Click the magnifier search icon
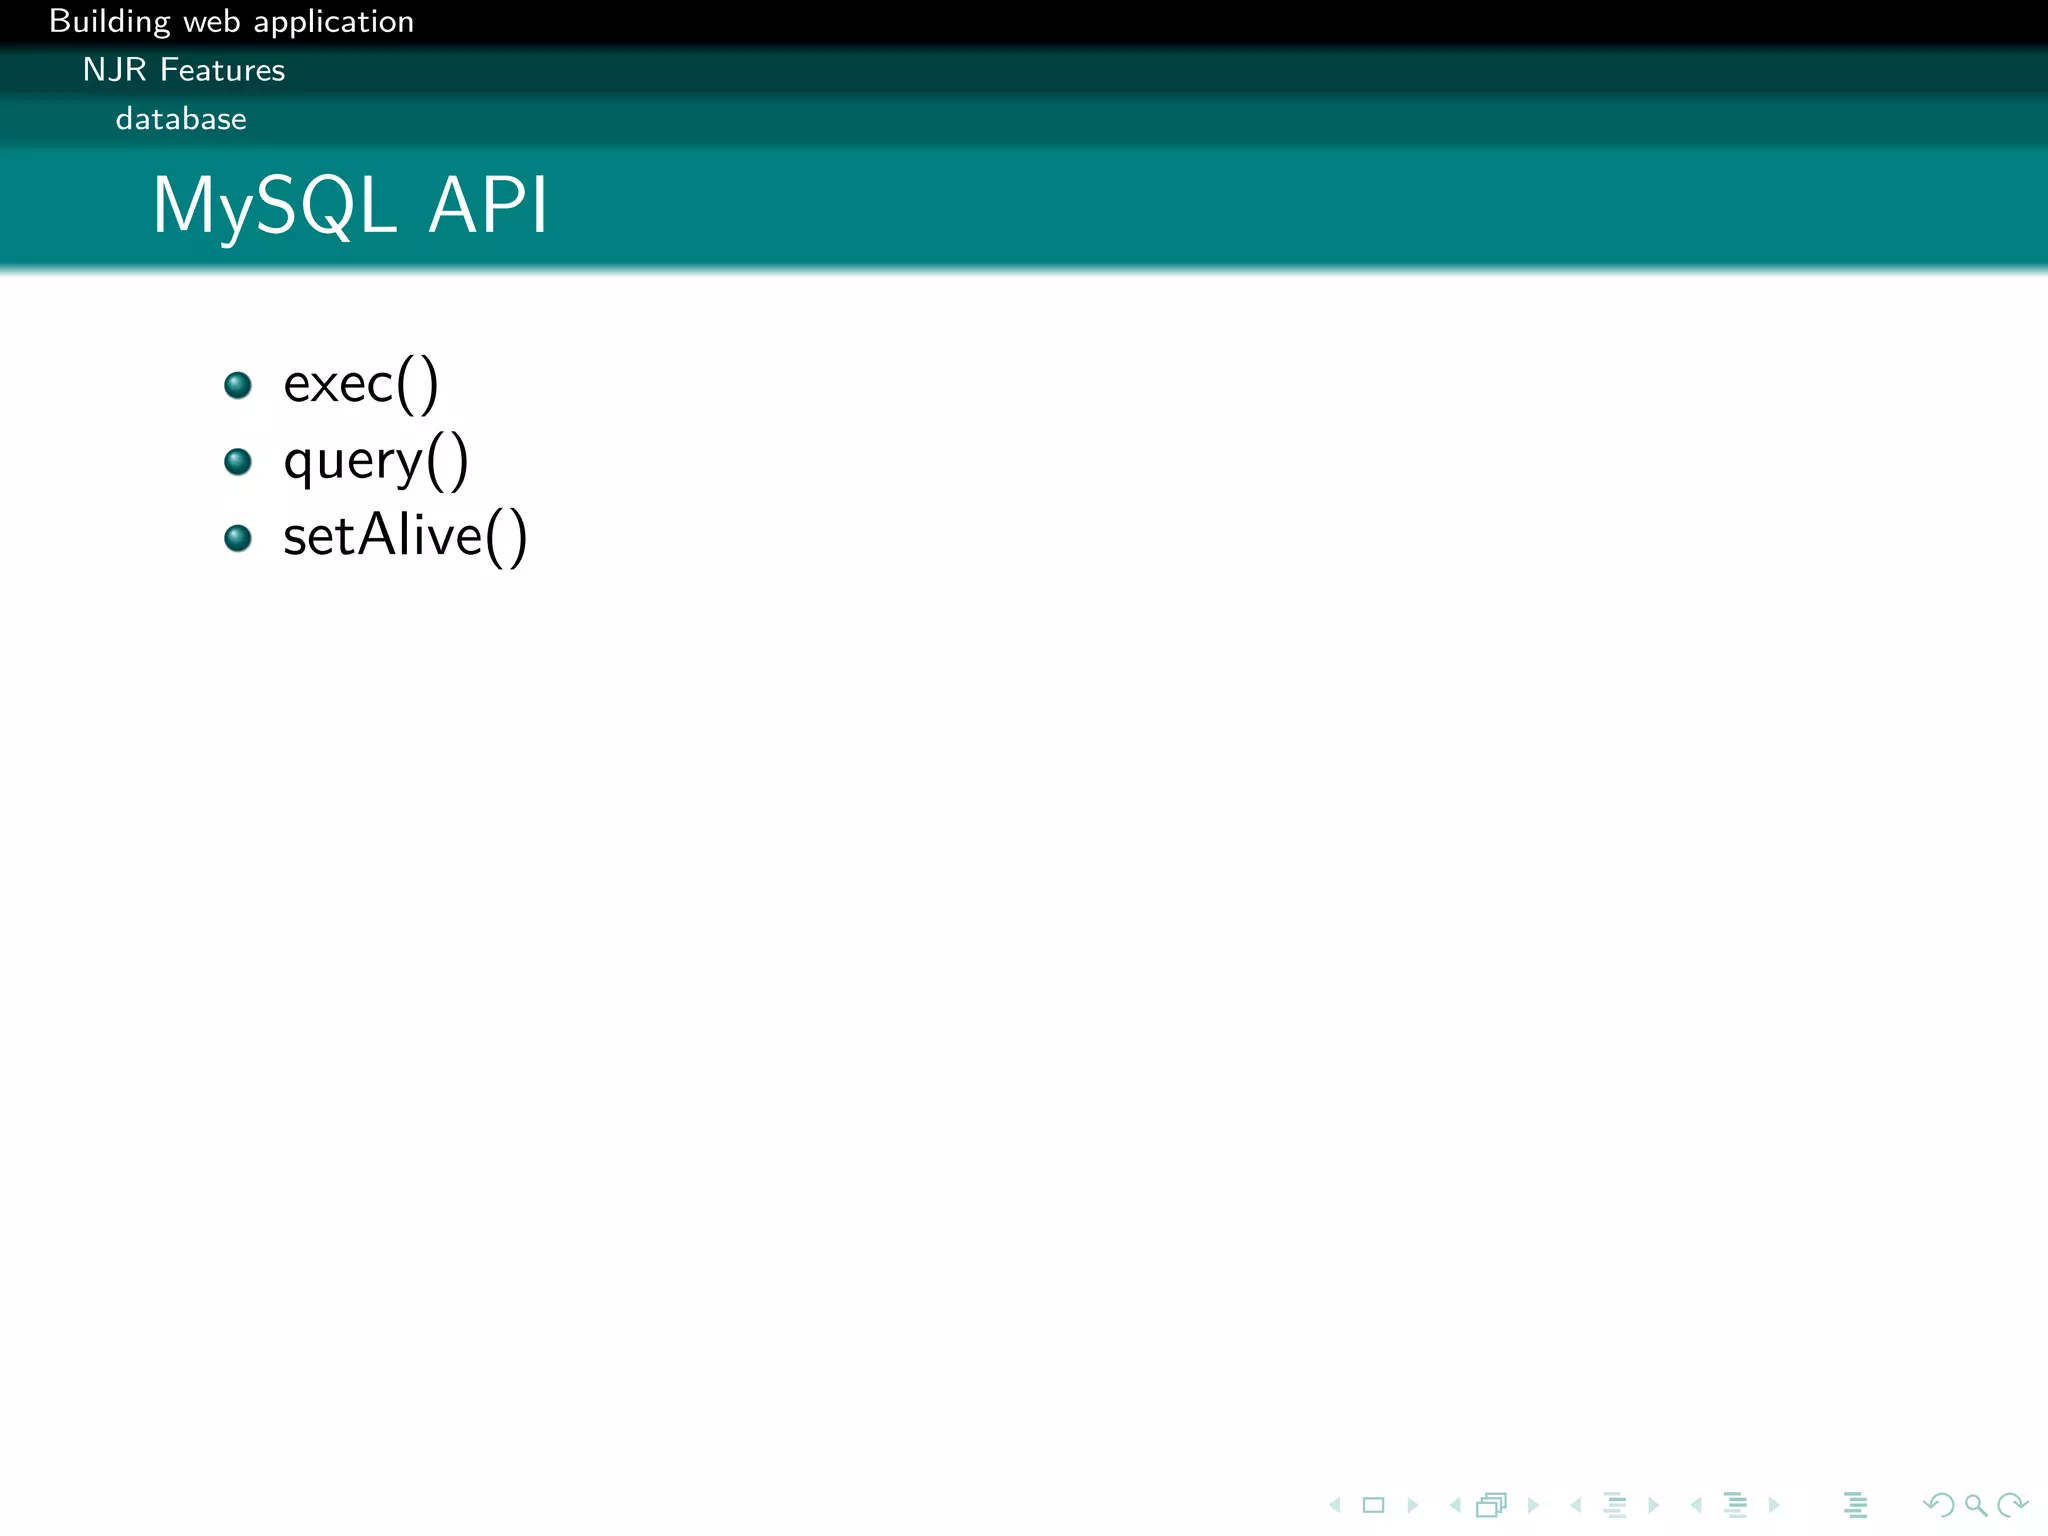The image size is (2048, 1536). [1976, 1505]
